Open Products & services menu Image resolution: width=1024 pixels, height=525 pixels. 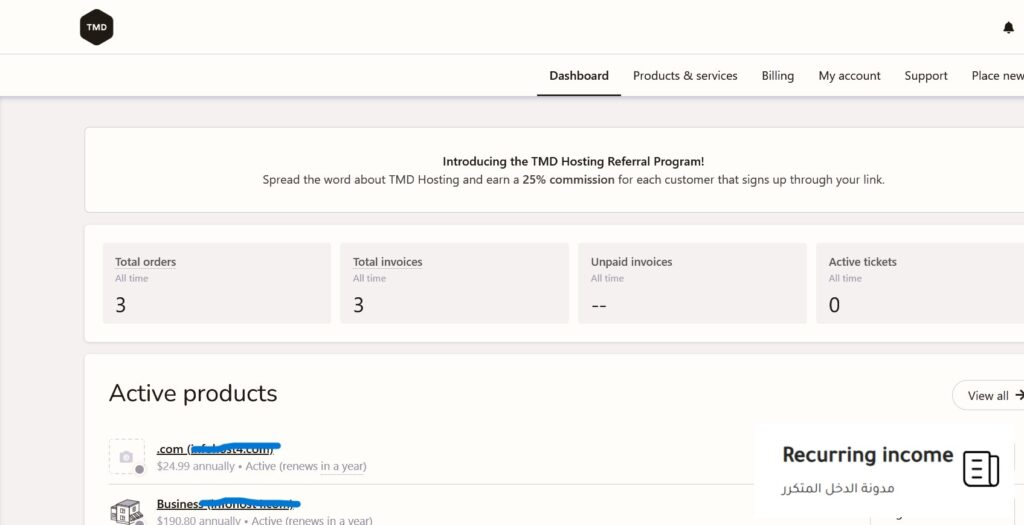click(x=685, y=76)
